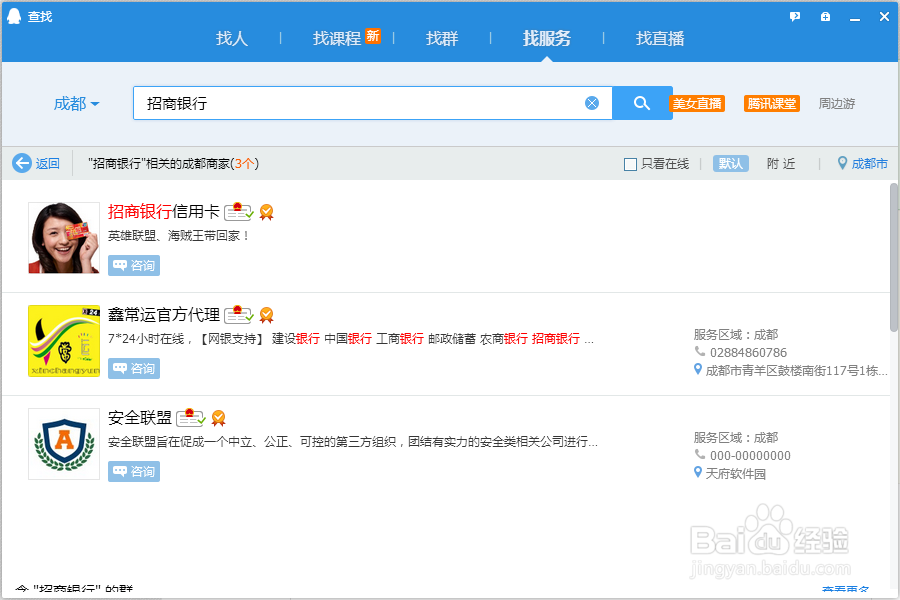Click the description 英雄联盟、海贼王带回家！

pos(179,235)
